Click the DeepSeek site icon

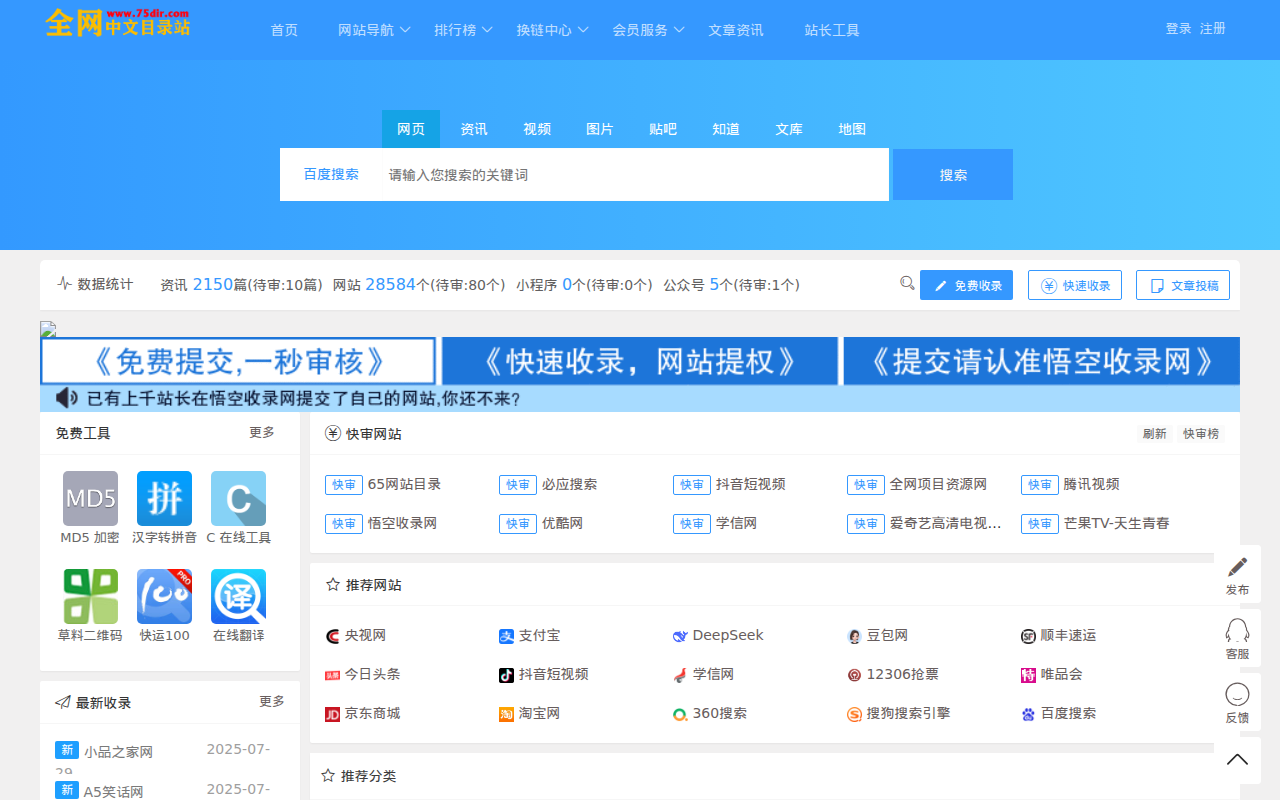[680, 636]
